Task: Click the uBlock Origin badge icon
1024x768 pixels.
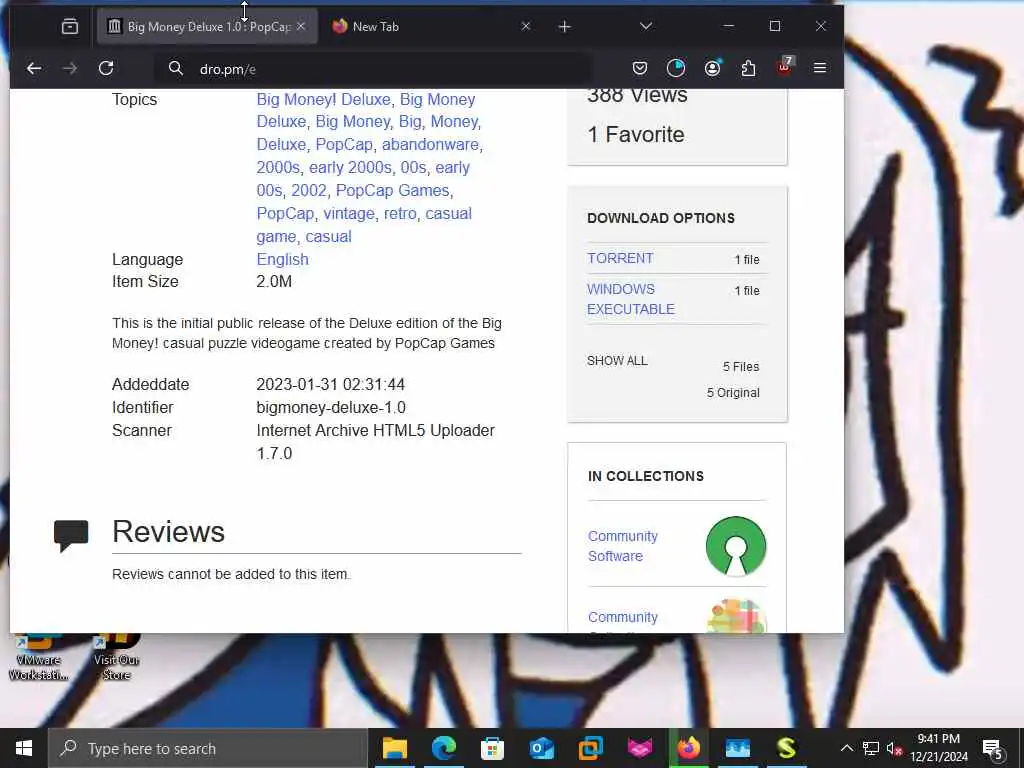Action: tap(784, 67)
